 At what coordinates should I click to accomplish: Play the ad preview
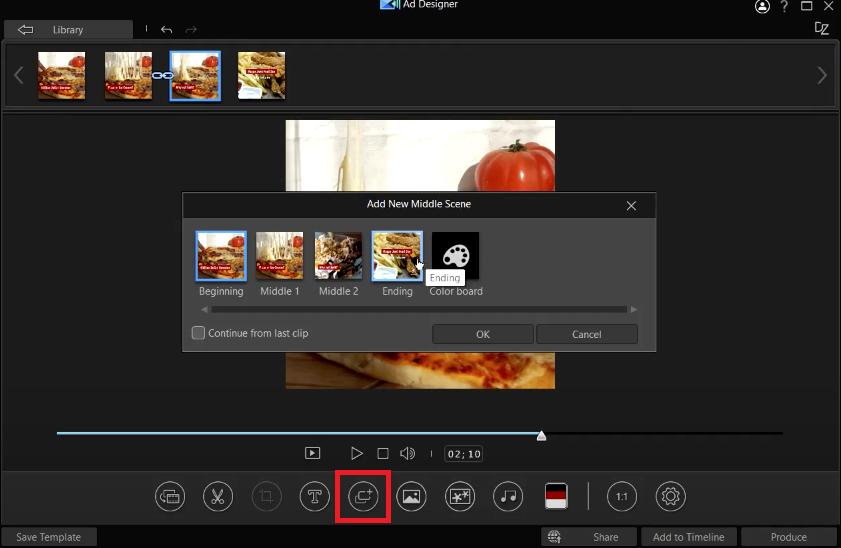(356, 454)
